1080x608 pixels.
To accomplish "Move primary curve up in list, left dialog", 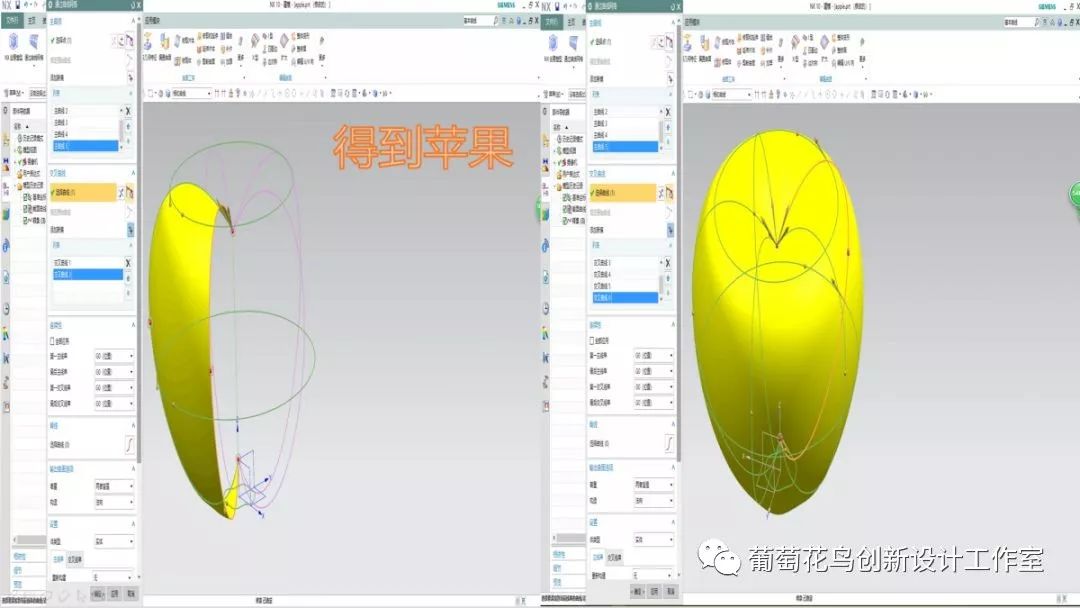I will (x=128, y=126).
